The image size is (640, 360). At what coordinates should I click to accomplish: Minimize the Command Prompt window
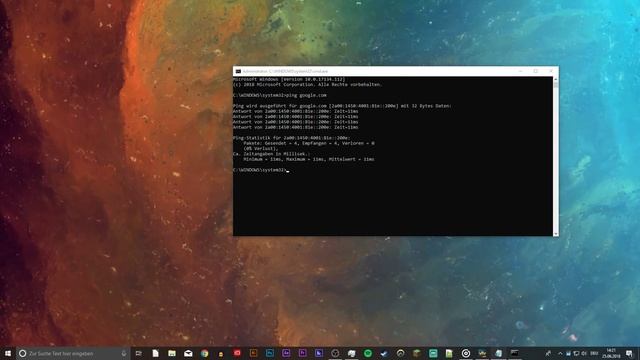click(520, 71)
